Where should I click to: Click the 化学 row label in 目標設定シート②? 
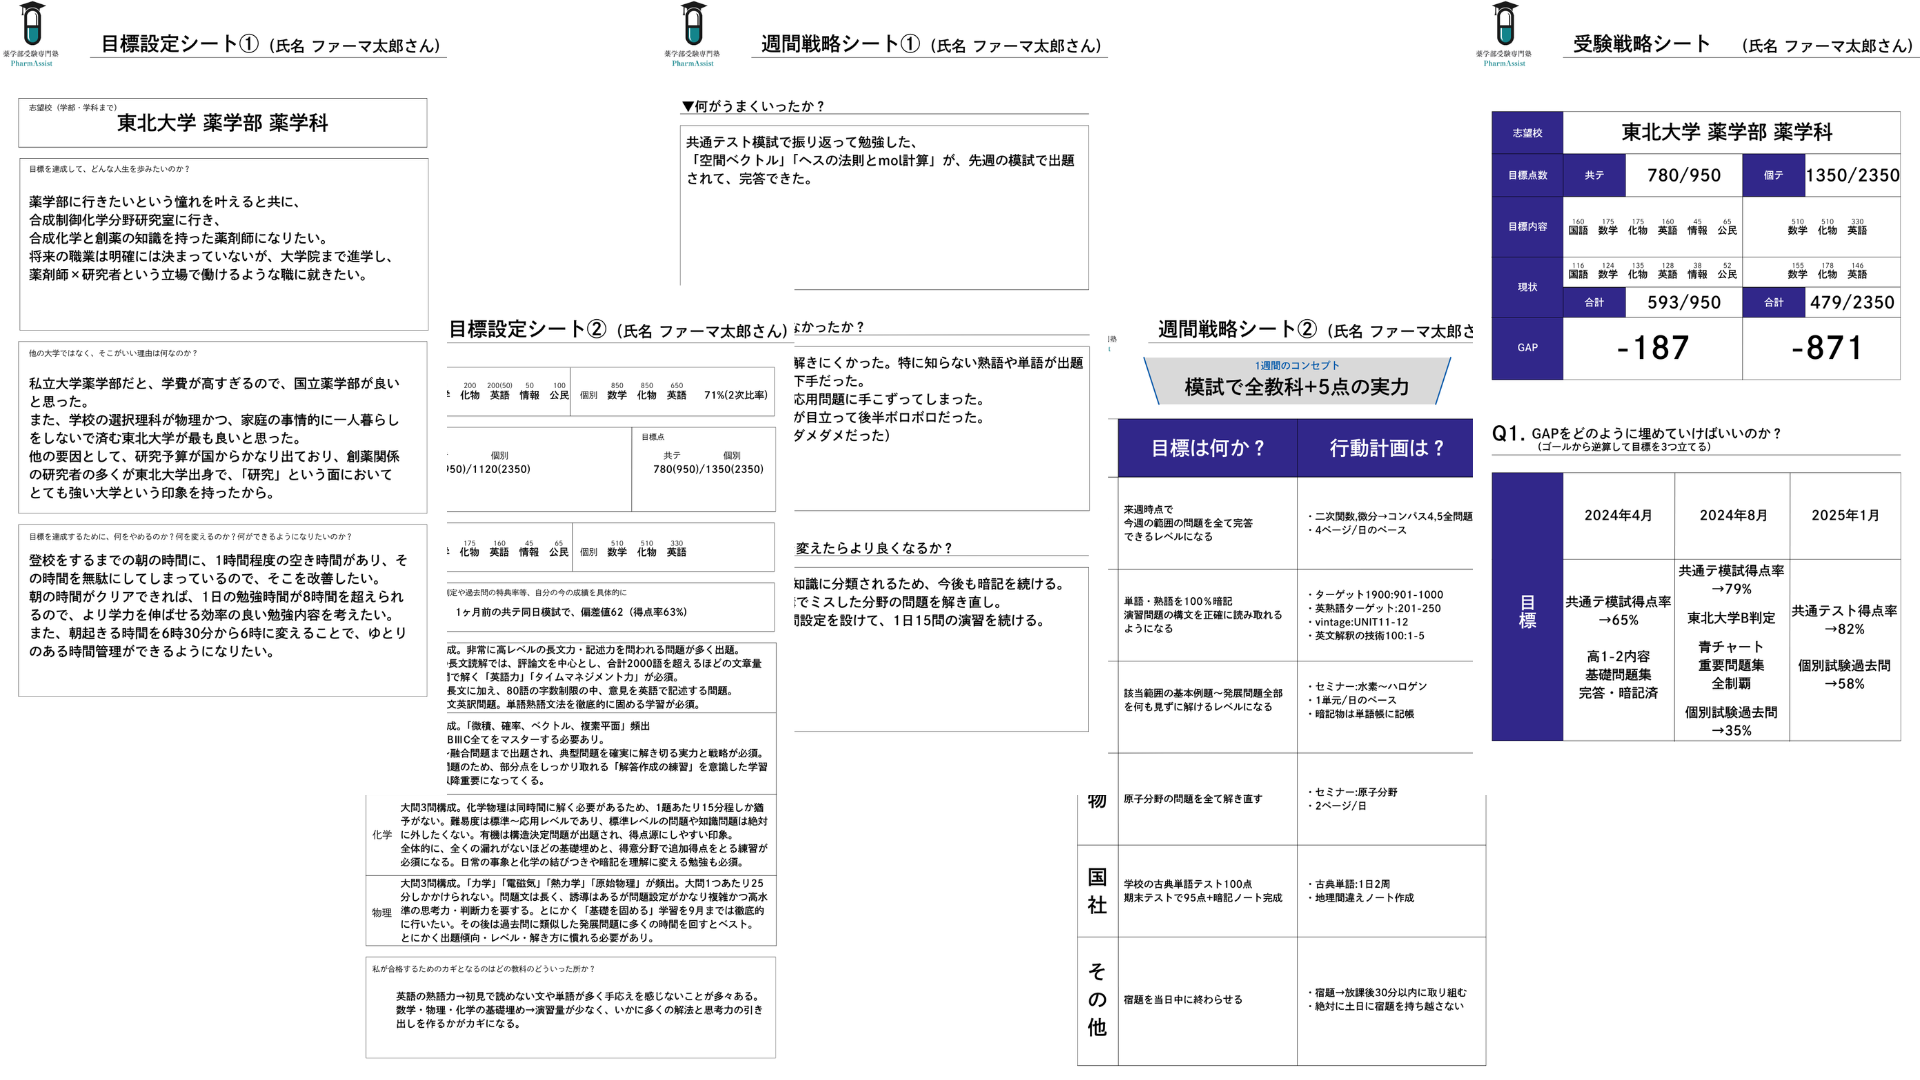[382, 835]
